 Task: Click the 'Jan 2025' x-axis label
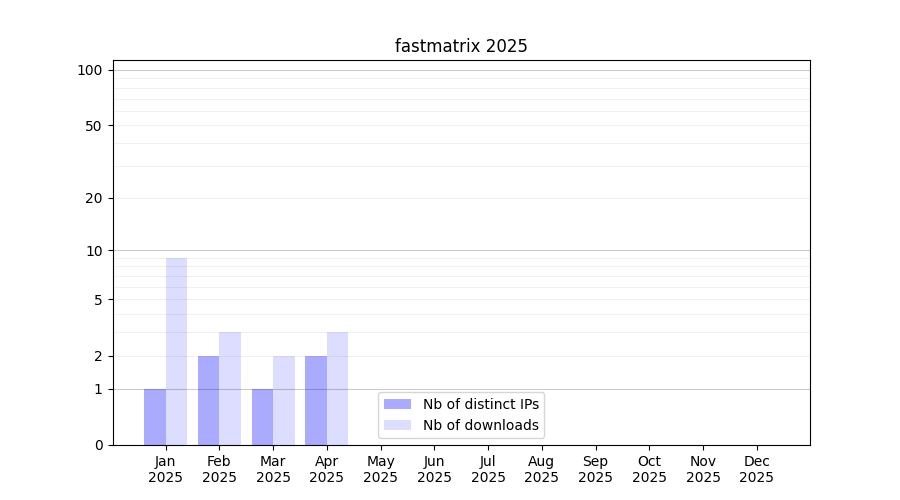[x=165, y=469]
